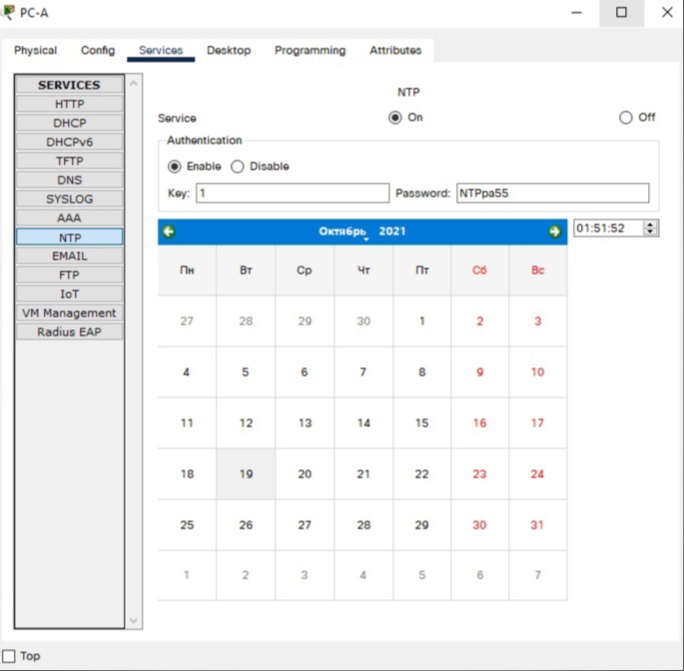The height and width of the screenshot is (671, 684).
Task: Open the SYSLOG service
Action: pyautogui.click(x=69, y=199)
